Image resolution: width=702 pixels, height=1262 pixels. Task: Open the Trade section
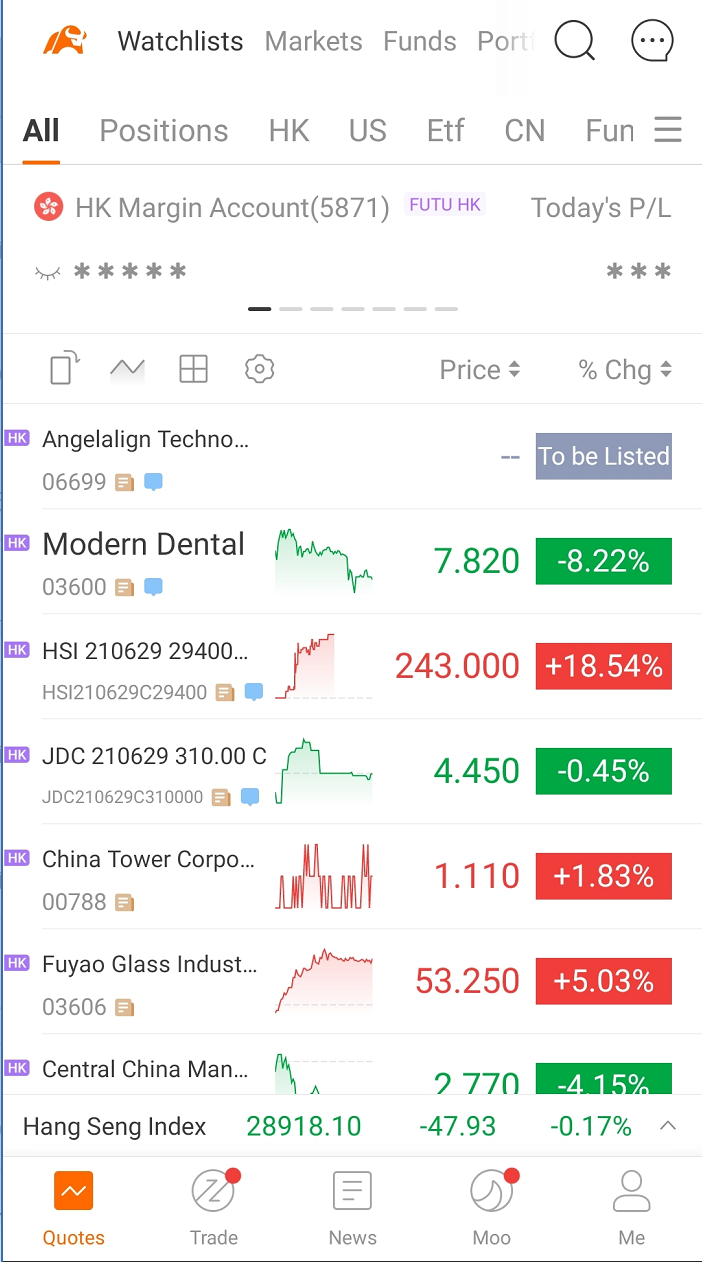pos(213,1205)
